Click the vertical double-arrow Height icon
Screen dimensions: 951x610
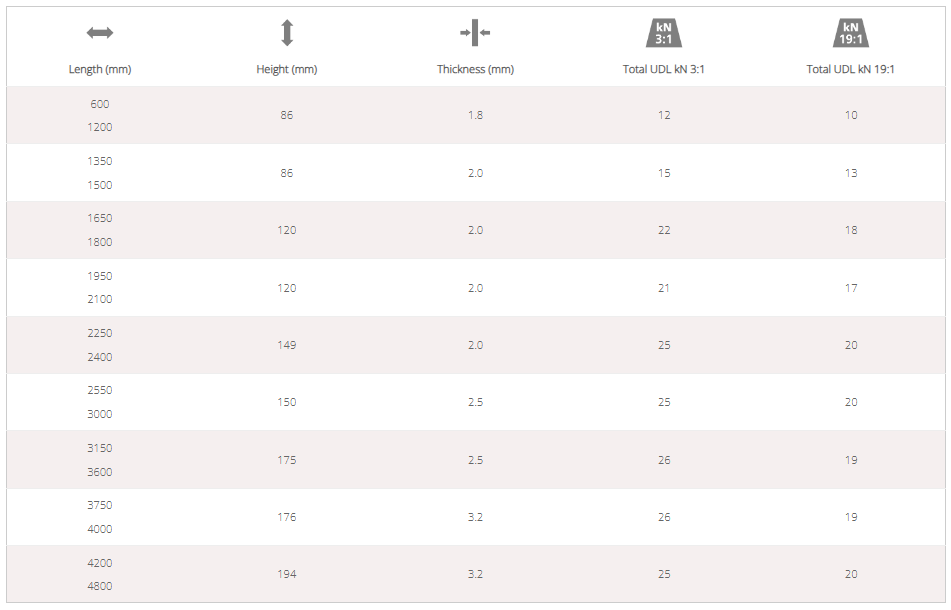click(x=287, y=33)
